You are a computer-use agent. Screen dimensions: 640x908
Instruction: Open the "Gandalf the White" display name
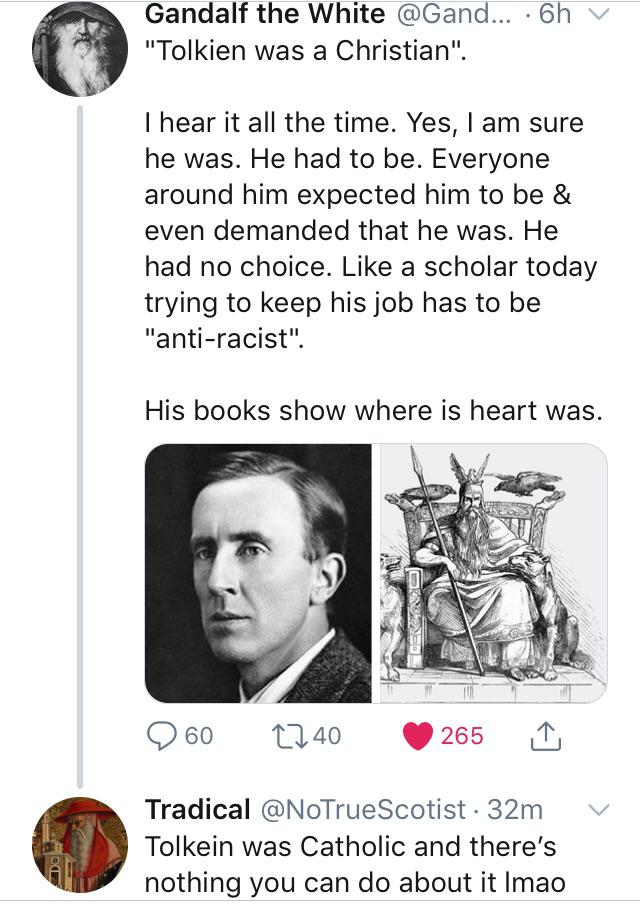pos(265,14)
